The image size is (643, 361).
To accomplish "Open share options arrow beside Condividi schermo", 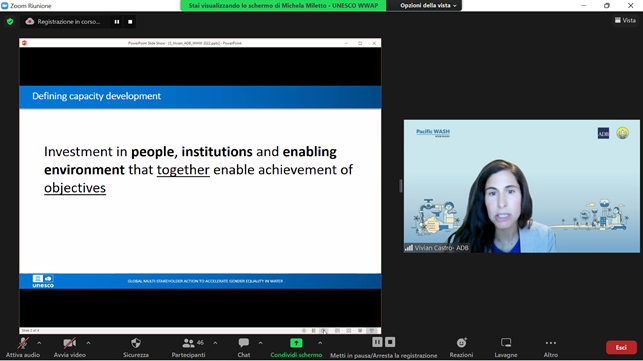I will tap(320, 343).
